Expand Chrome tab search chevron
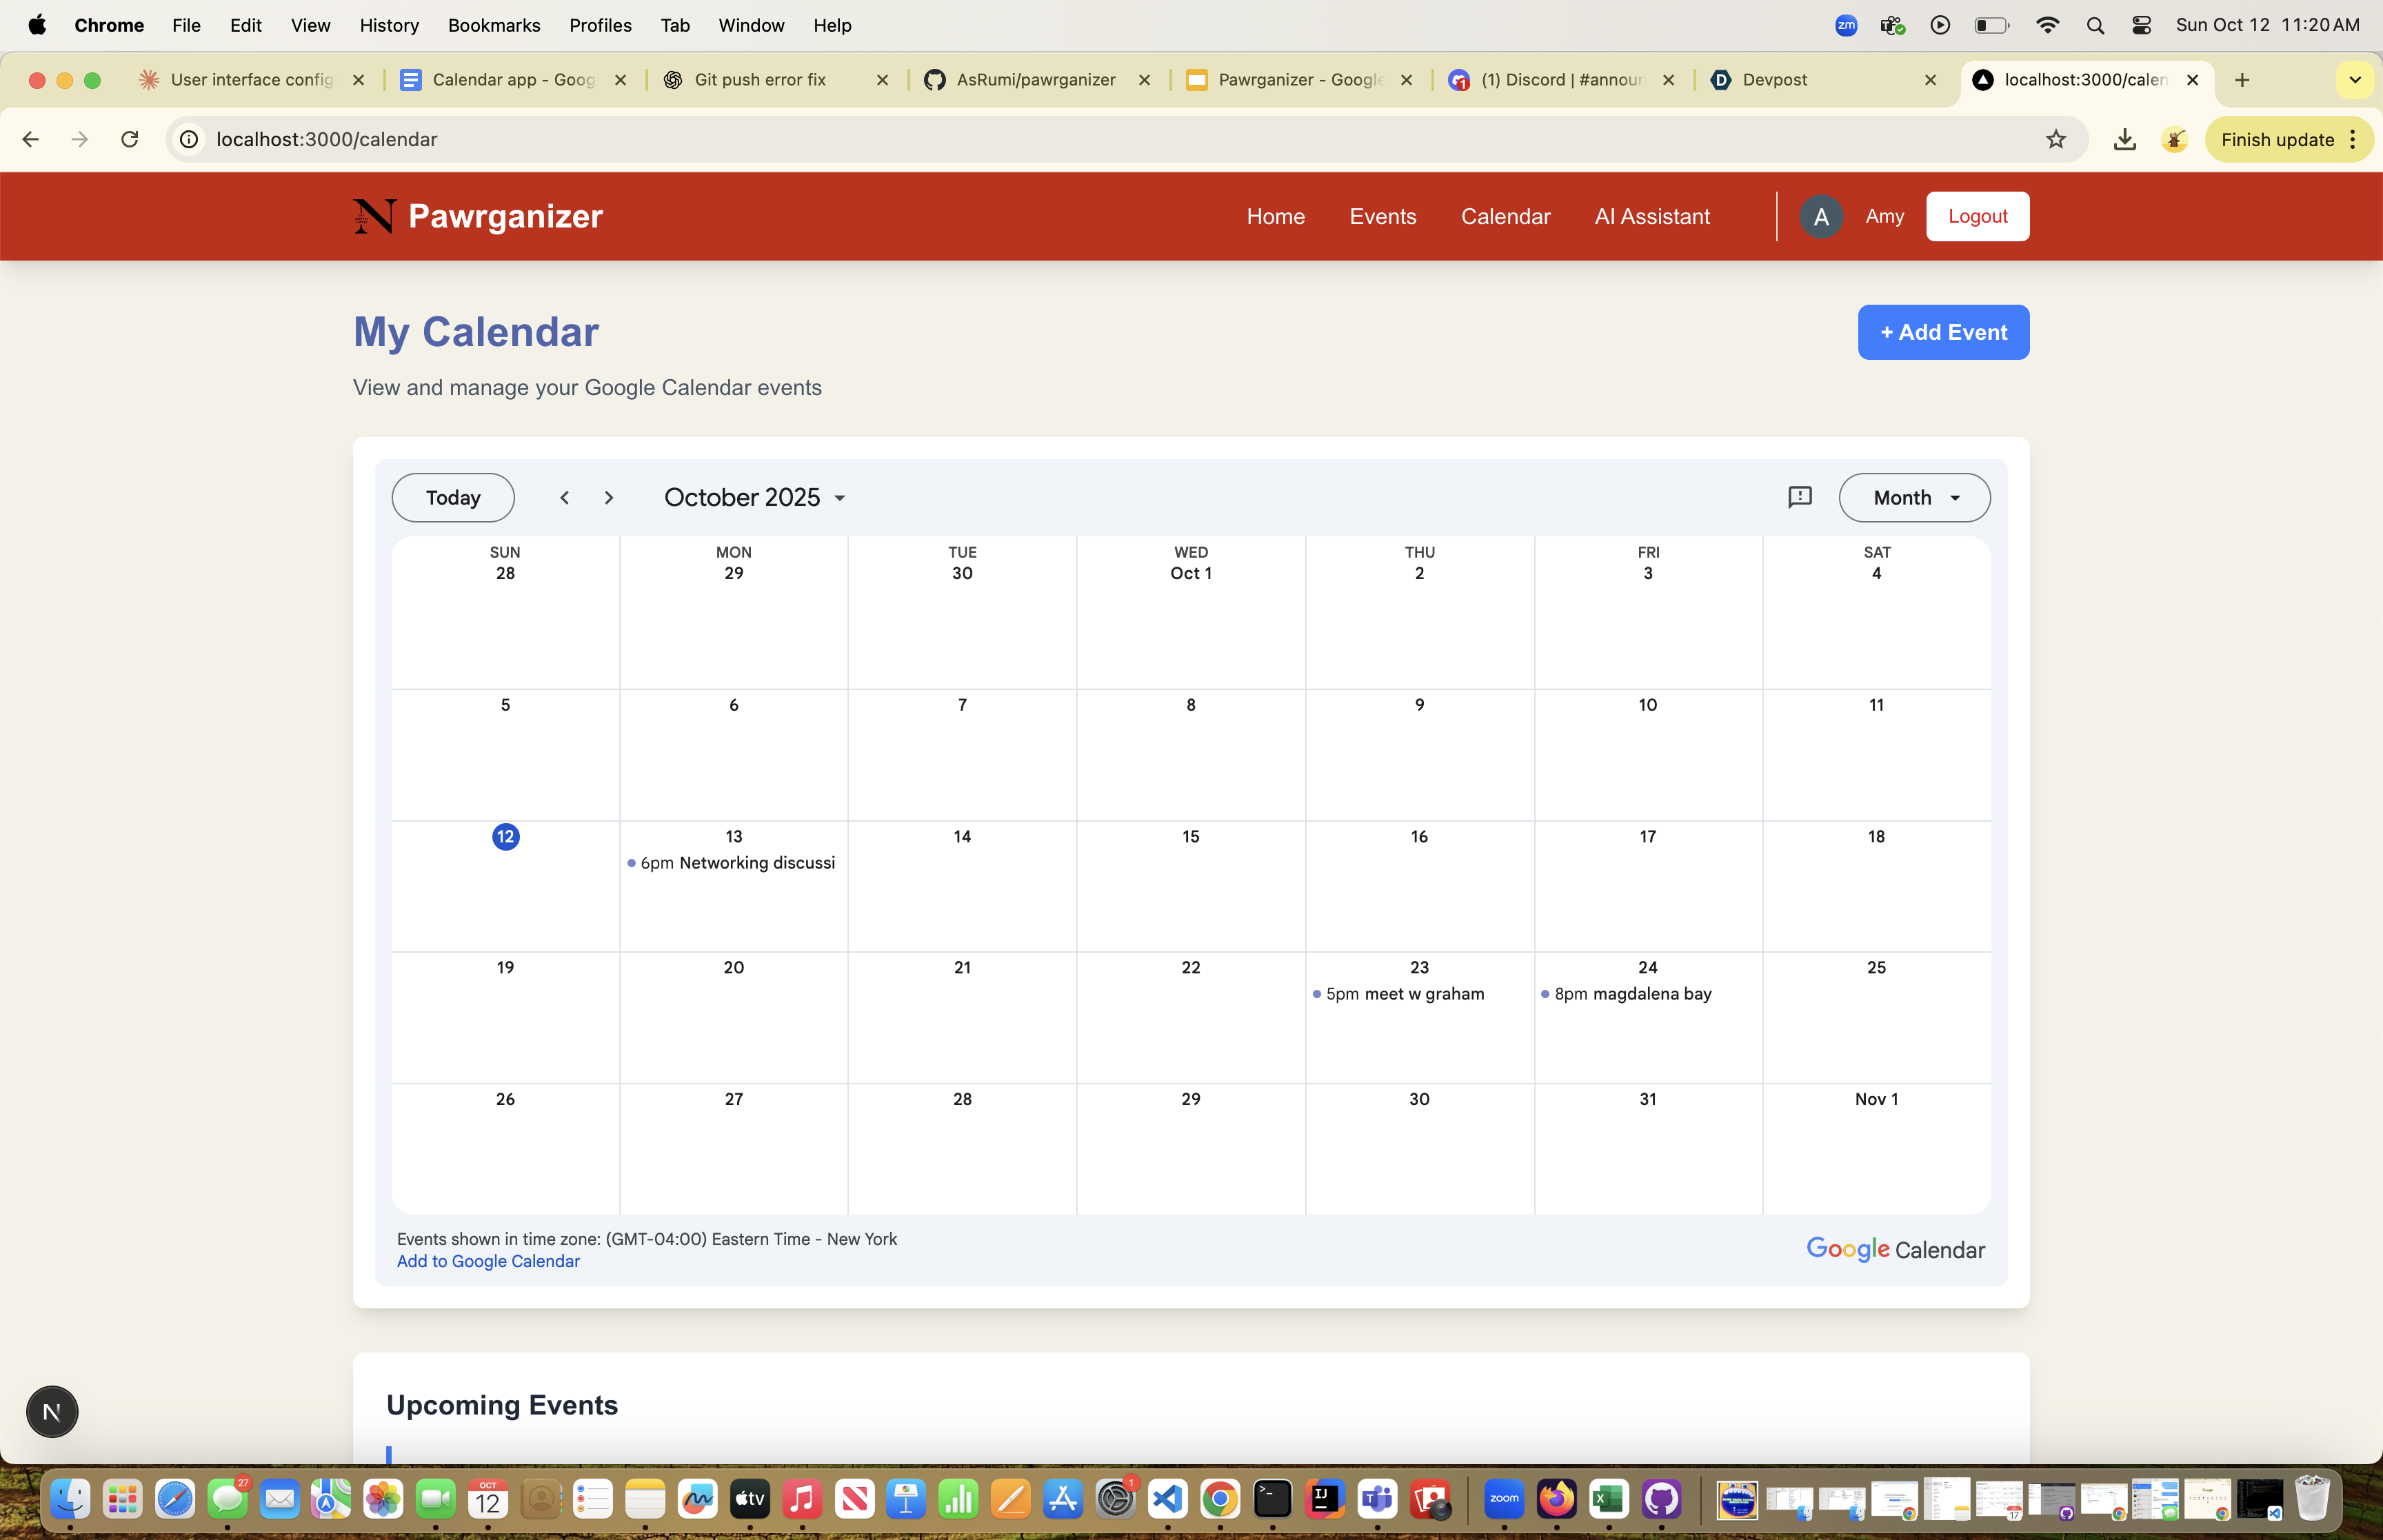Image resolution: width=2383 pixels, height=1540 pixels. coord(2354,80)
